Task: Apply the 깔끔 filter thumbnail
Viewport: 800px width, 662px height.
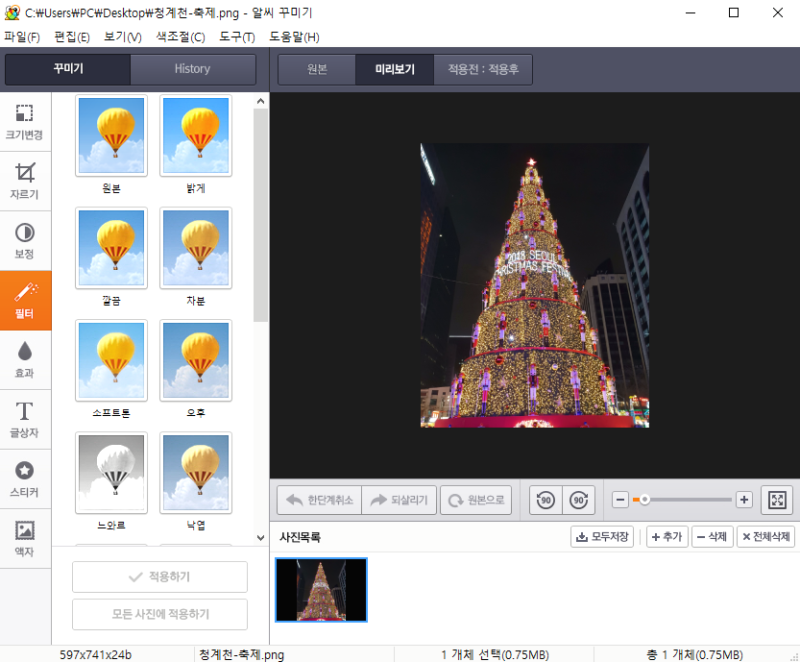Action: pos(111,248)
